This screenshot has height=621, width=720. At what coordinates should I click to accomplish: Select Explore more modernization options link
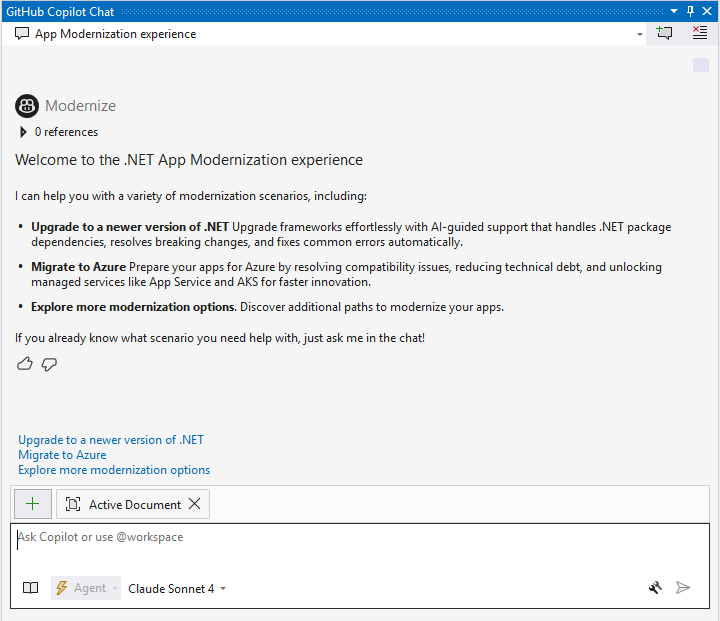click(x=114, y=470)
